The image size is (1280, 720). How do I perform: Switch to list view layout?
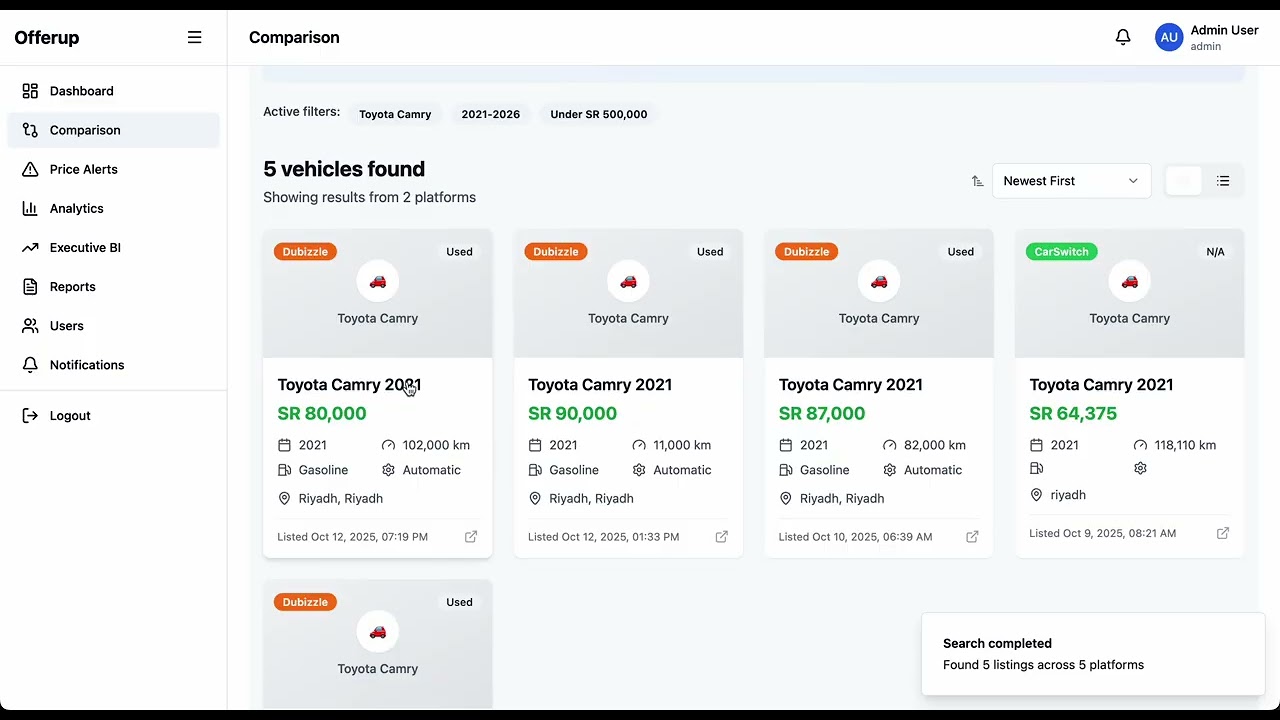pos(1223,181)
